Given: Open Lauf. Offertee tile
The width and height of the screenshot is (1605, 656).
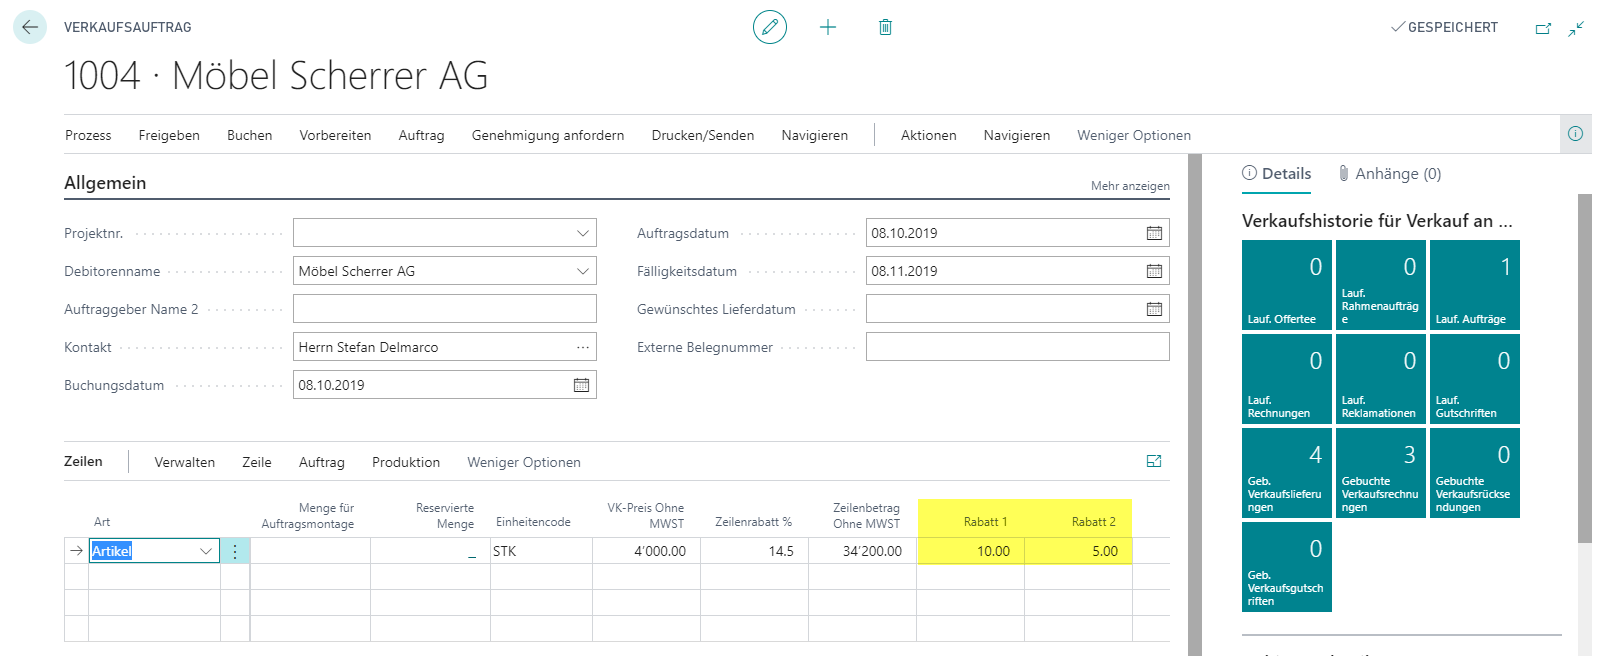Looking at the screenshot, I should (1287, 285).
